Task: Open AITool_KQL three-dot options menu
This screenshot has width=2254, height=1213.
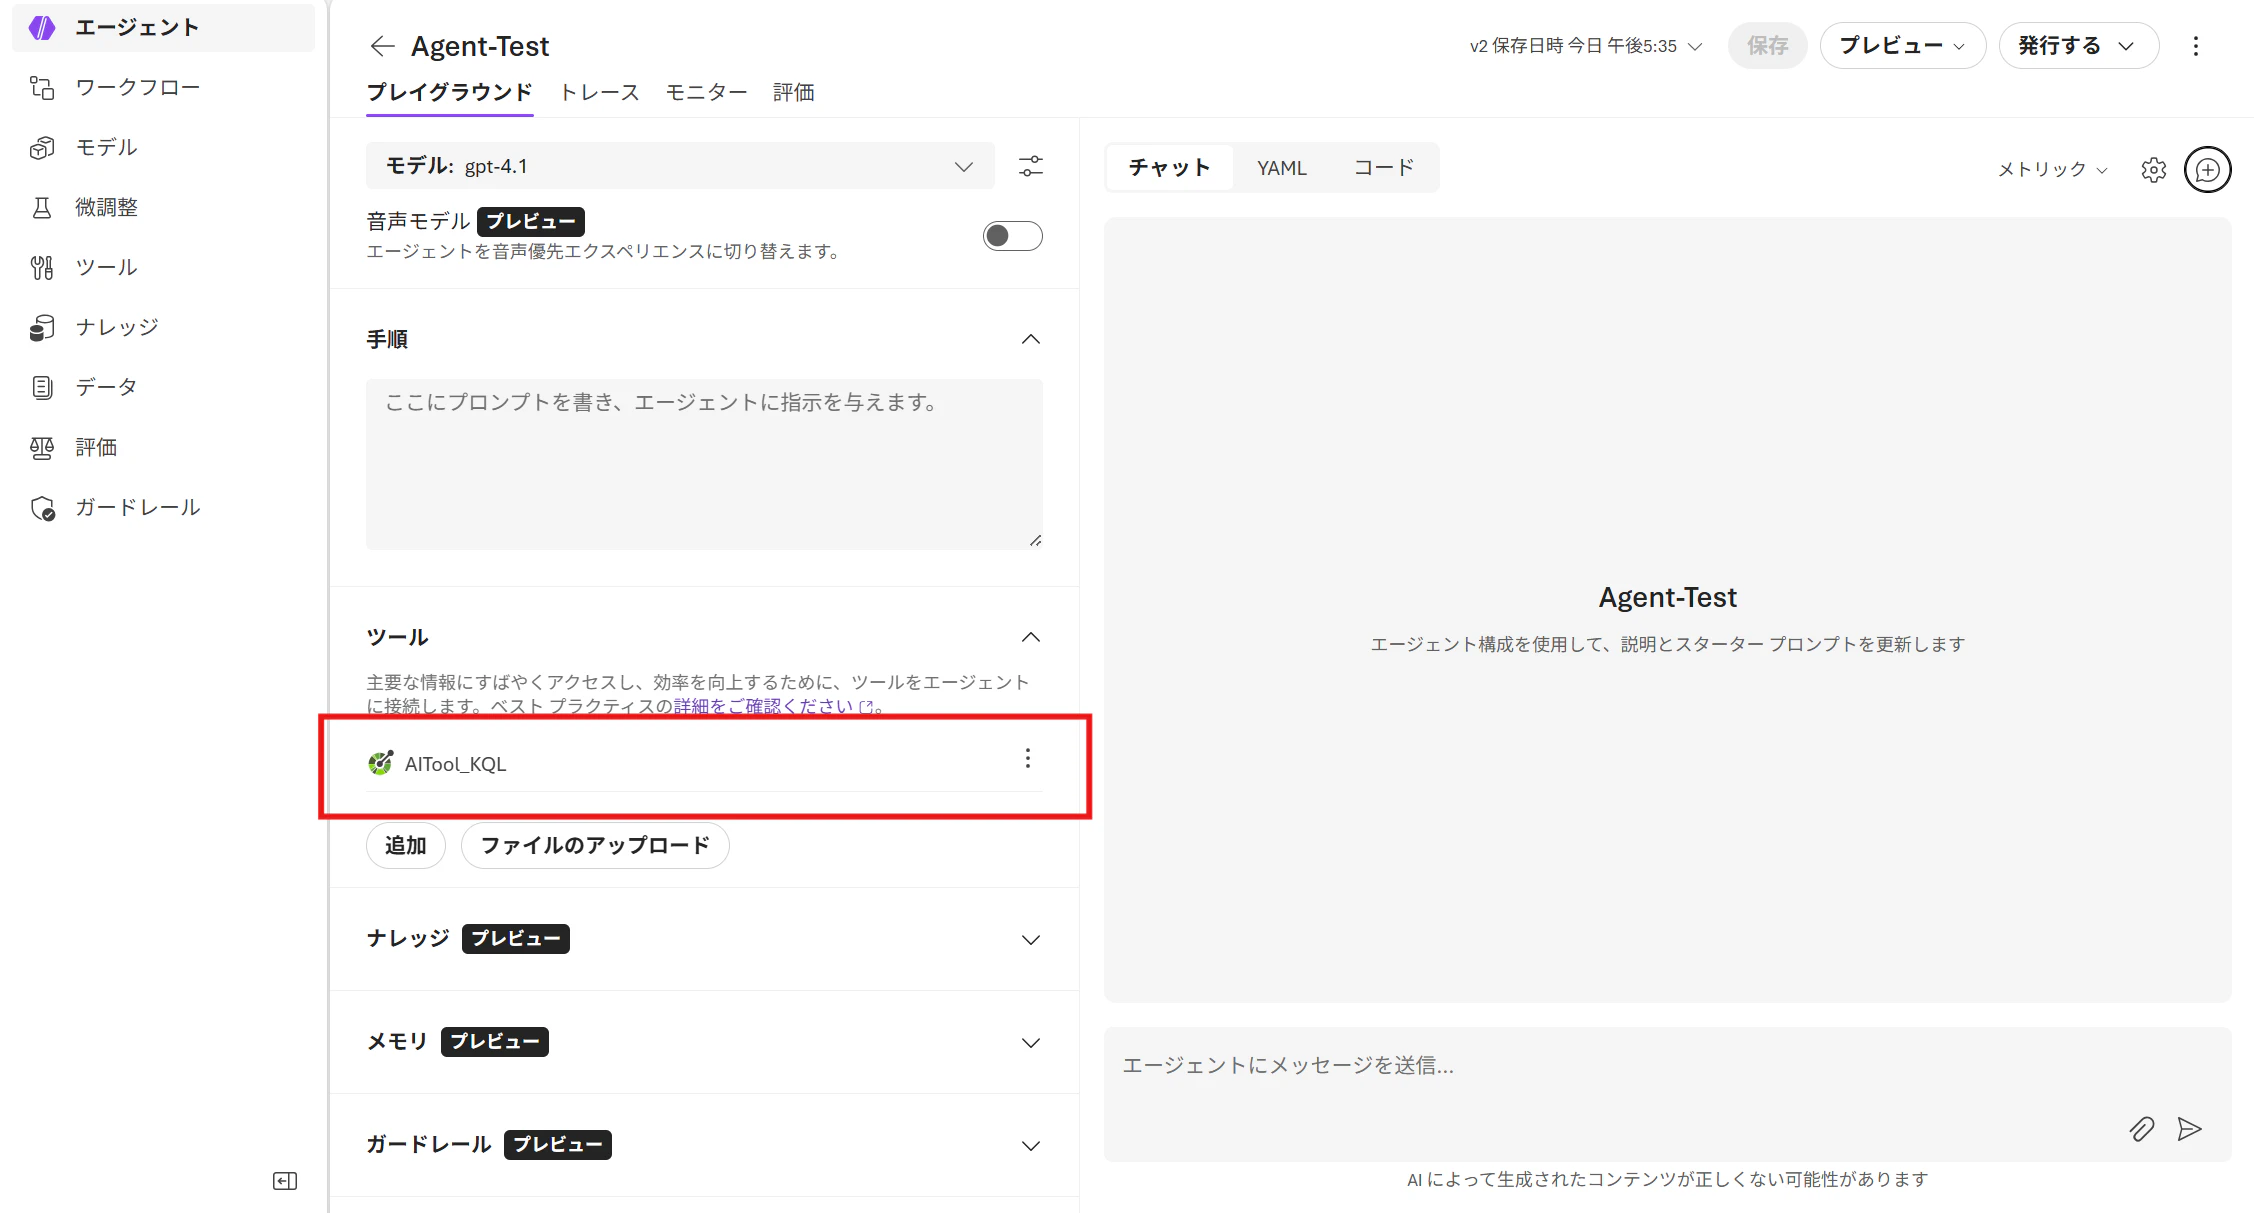Action: [1027, 759]
